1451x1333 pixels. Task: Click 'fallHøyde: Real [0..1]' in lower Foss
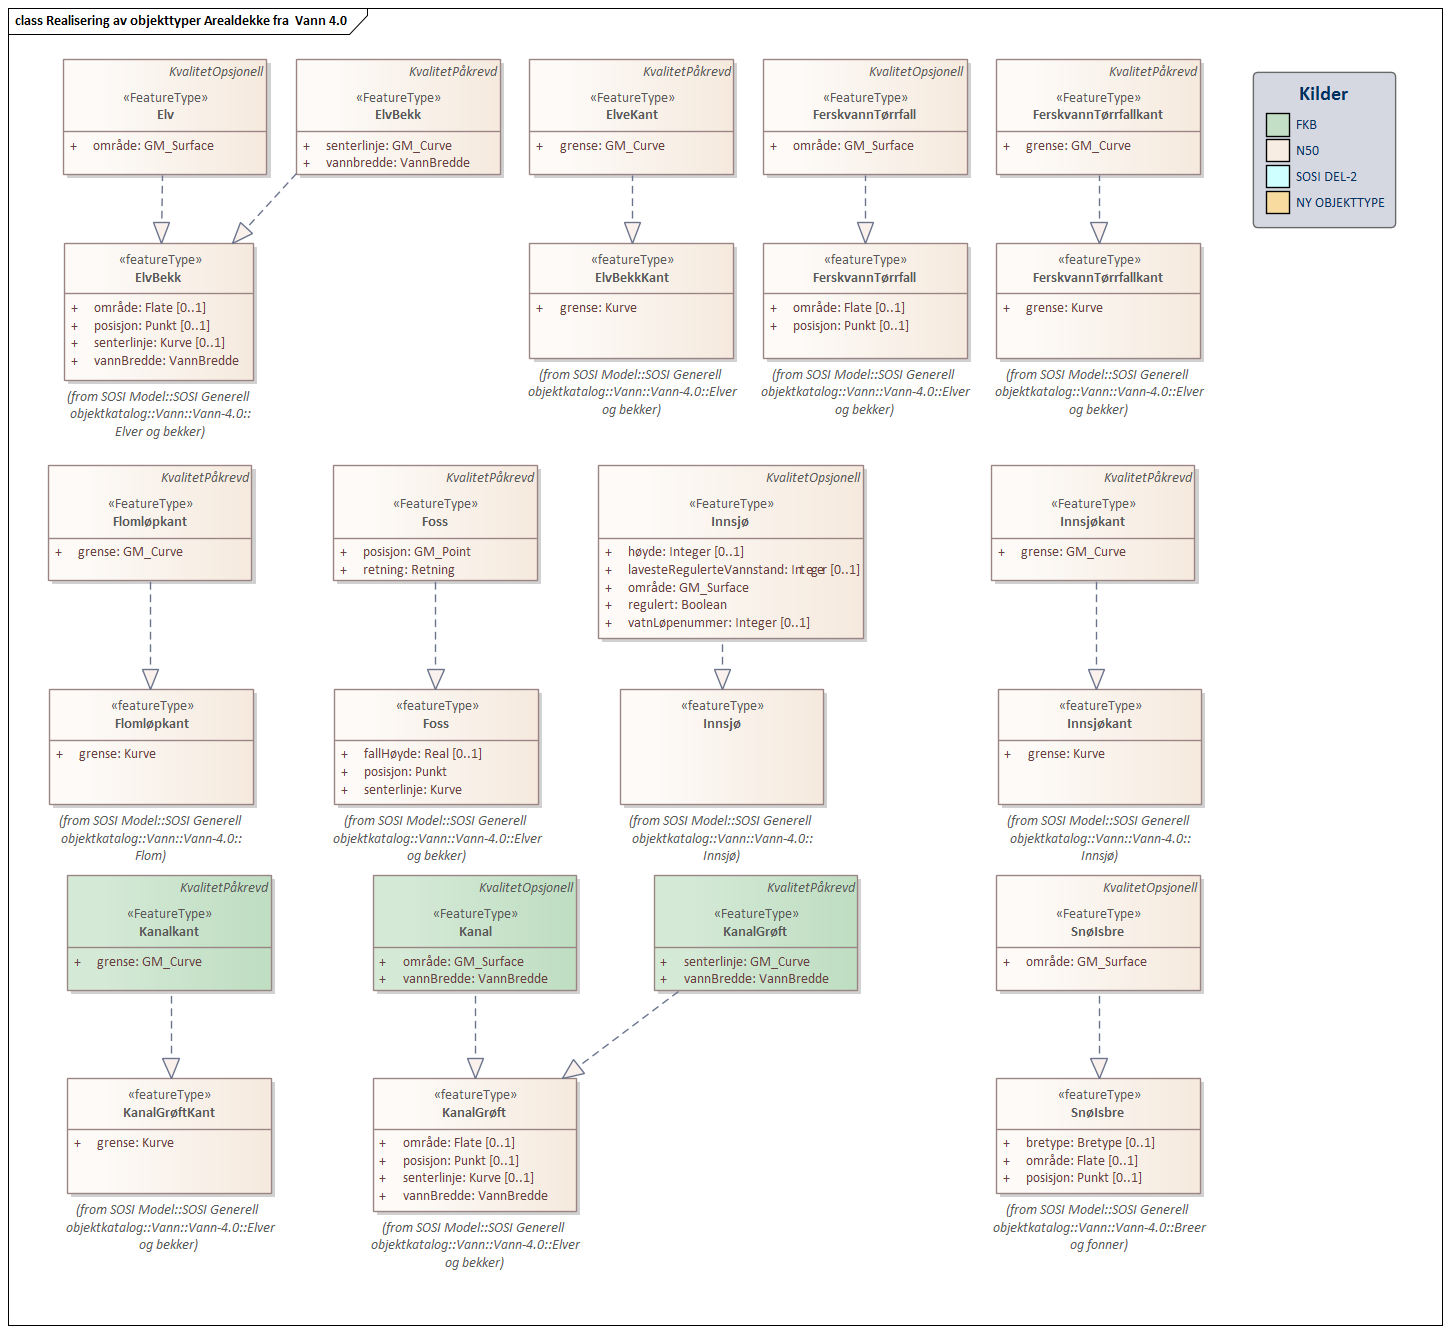click(x=423, y=754)
